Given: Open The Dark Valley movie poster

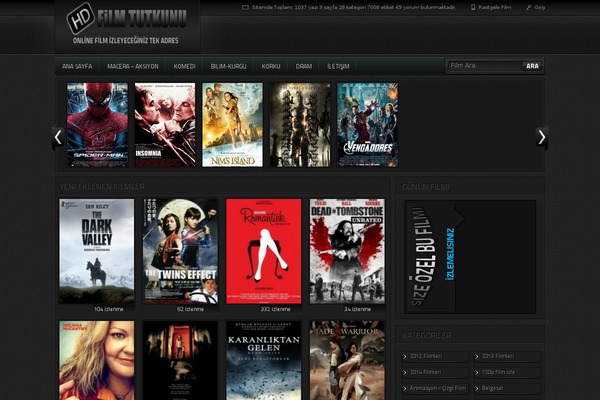Looking at the screenshot, I should click(97, 251).
